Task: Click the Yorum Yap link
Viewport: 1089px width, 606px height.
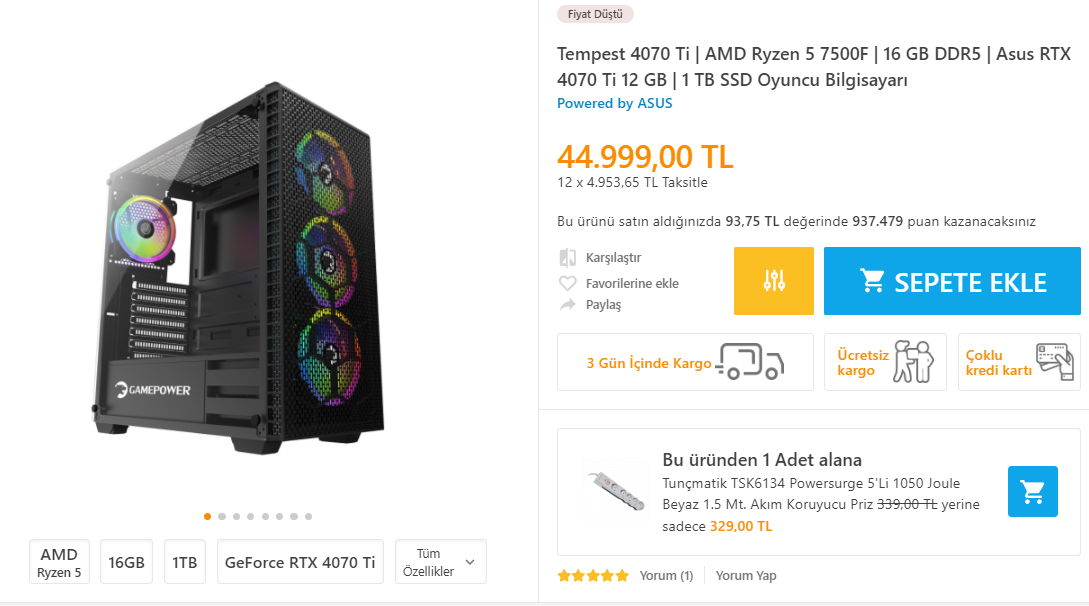Action: click(746, 576)
